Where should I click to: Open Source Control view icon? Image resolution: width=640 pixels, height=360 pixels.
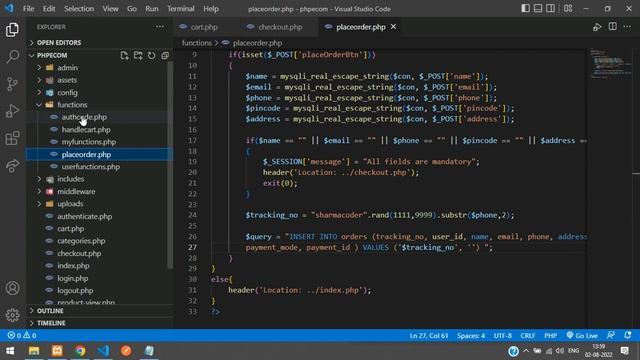pos(12,84)
